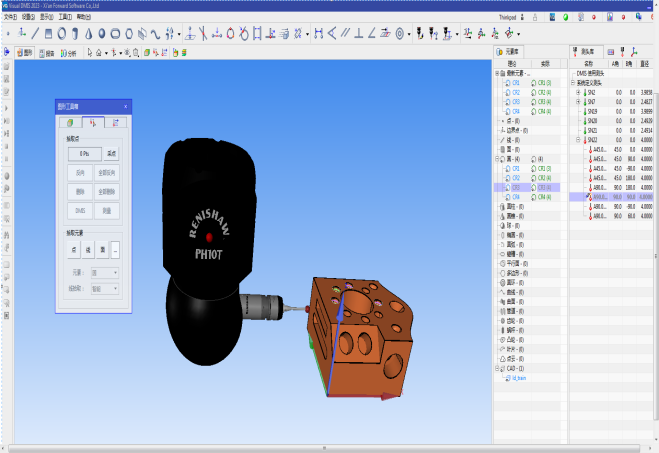Select the Cone feature tool
This screenshot has width=659, height=453.
[88, 34]
